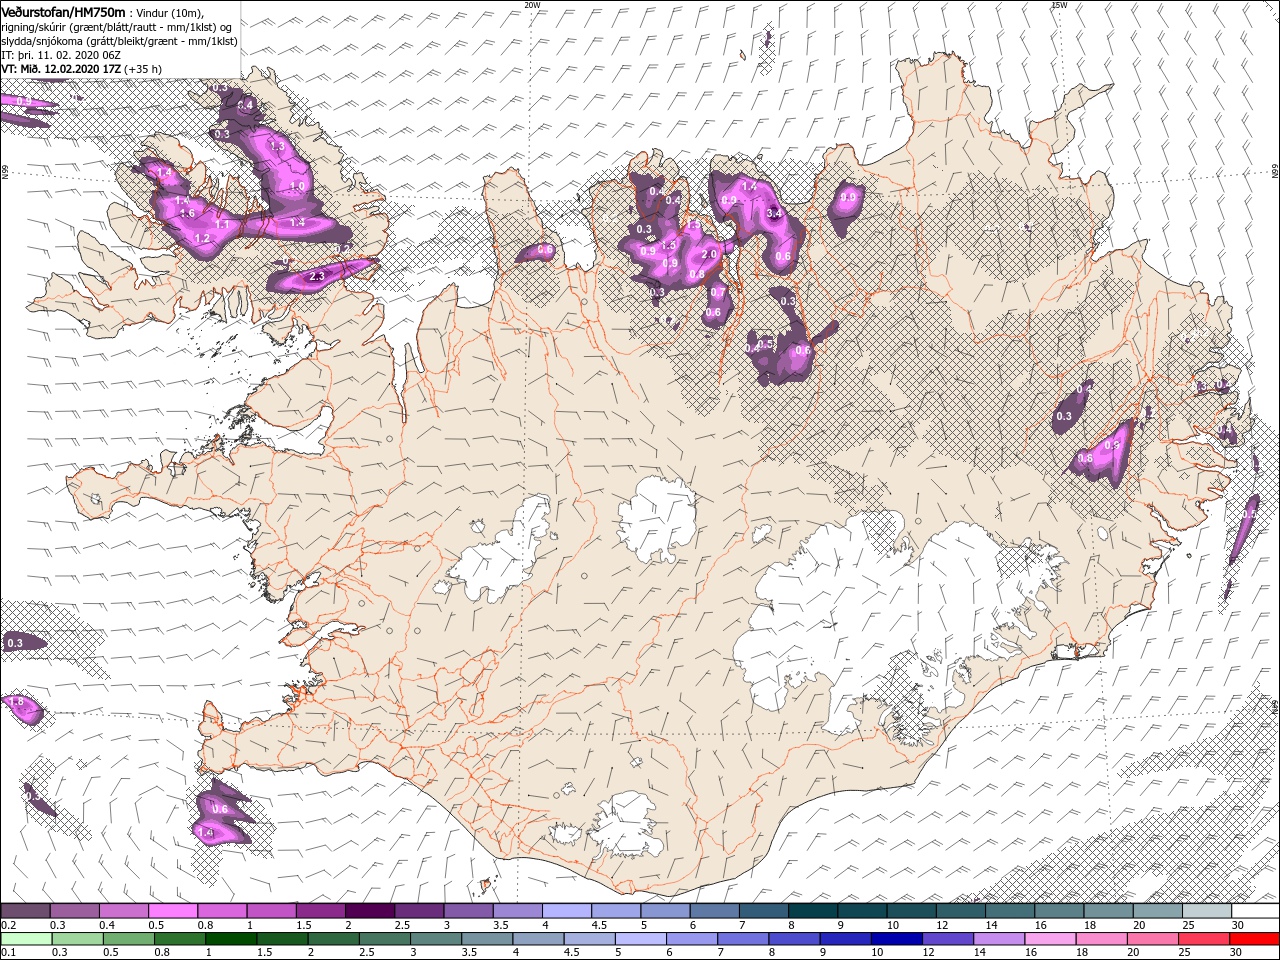Pick the bright red 30 rain legend swatch

coord(1255,939)
